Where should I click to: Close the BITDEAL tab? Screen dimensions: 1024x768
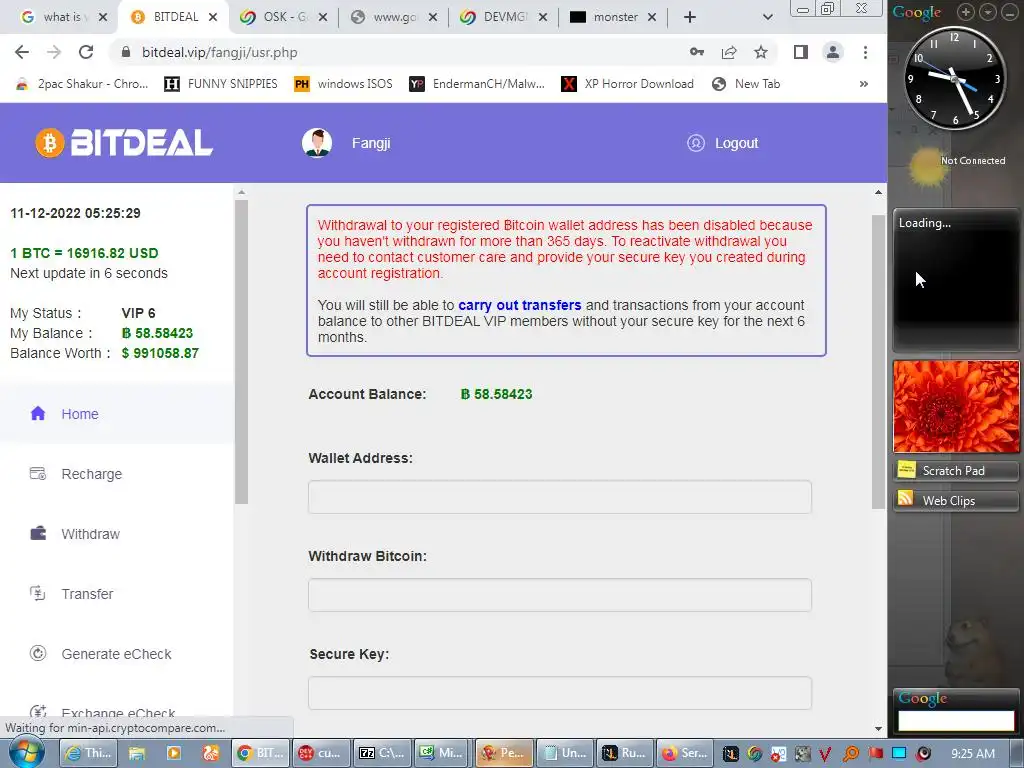[x=213, y=17]
